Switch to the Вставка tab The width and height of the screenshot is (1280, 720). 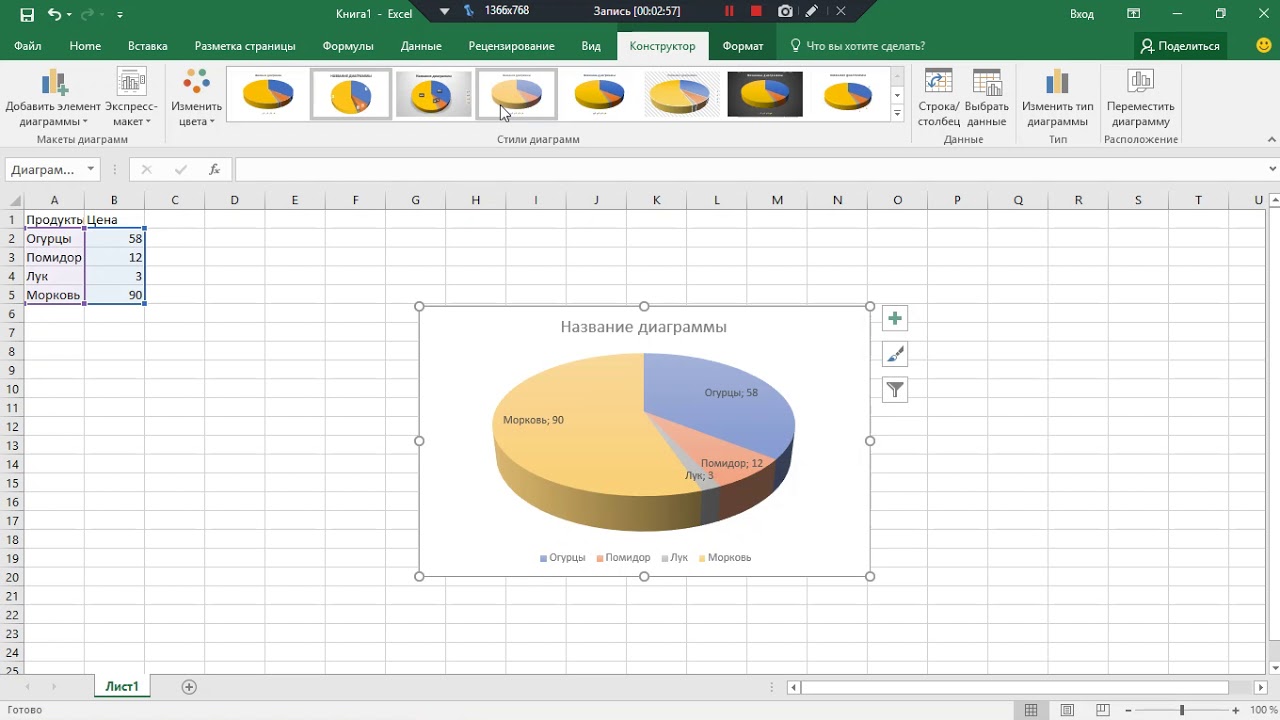[x=148, y=46]
